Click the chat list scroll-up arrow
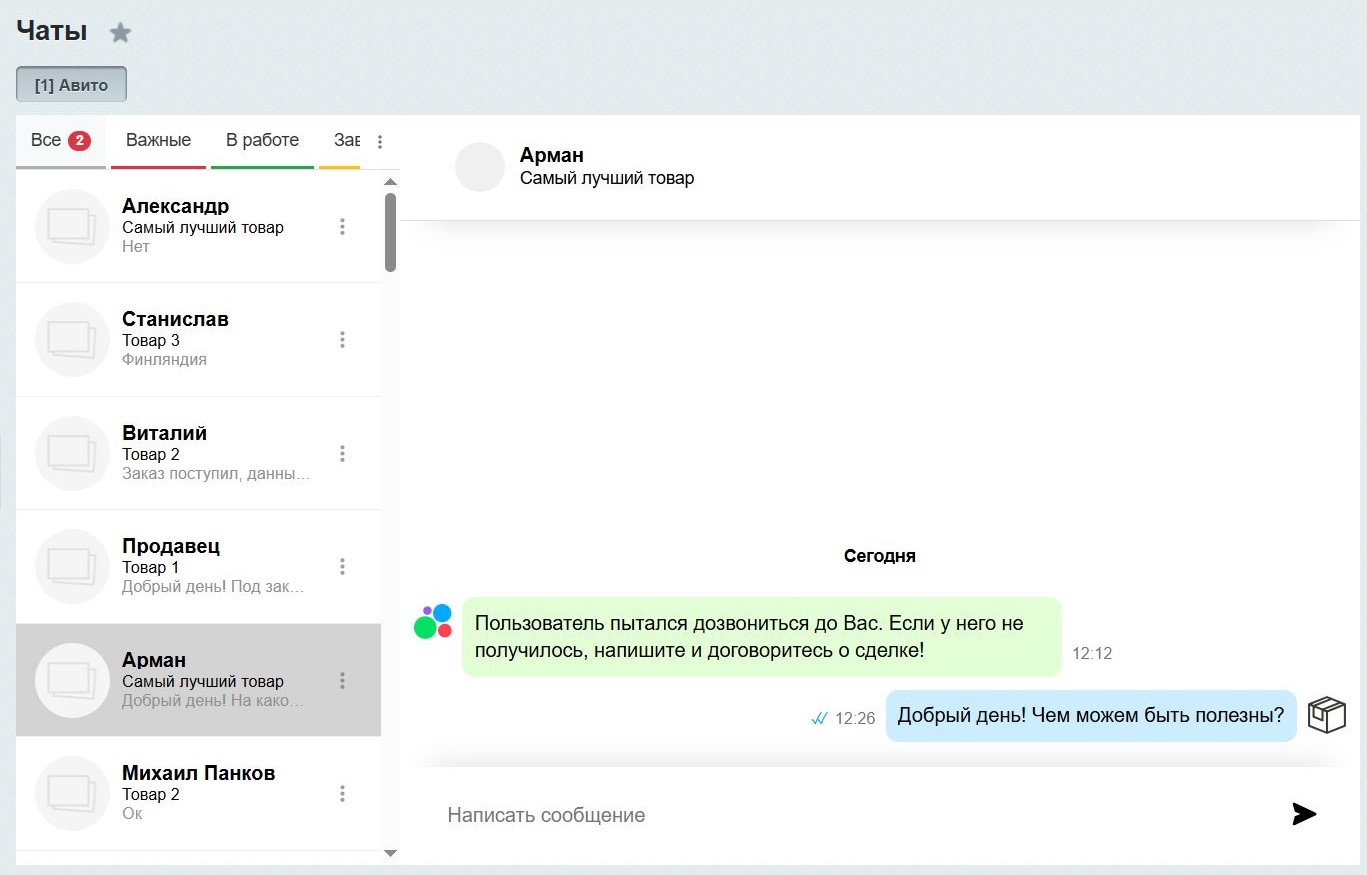Screen dimensions: 1367x875 click(x=391, y=181)
